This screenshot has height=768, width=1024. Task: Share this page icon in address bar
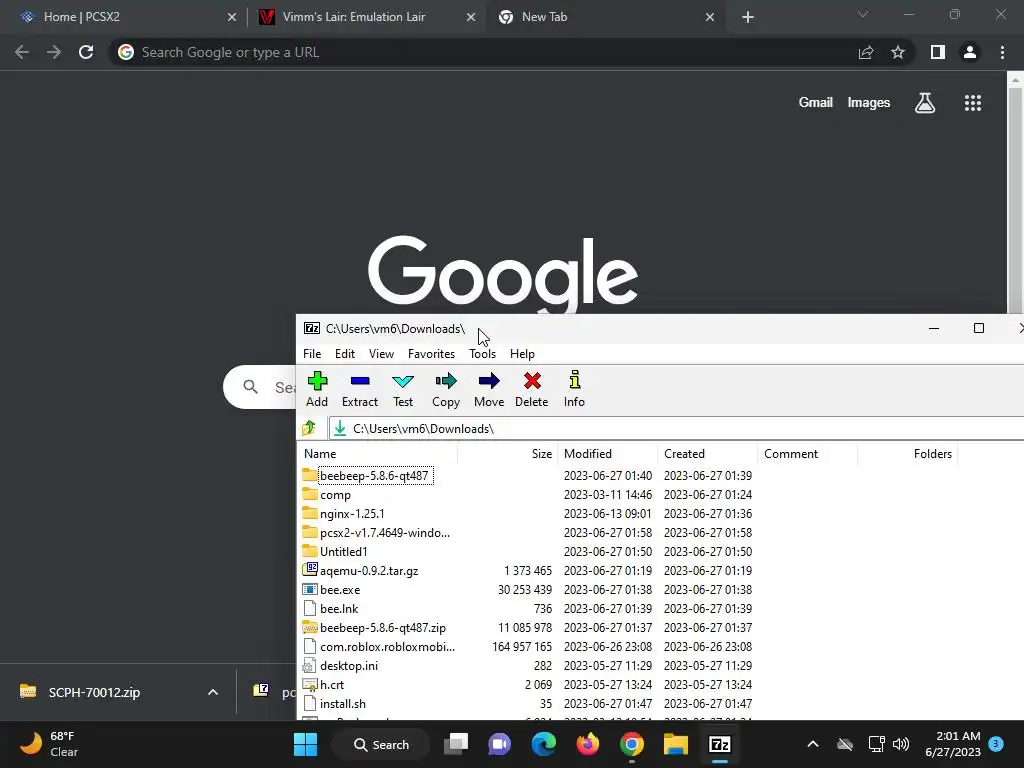(x=866, y=52)
